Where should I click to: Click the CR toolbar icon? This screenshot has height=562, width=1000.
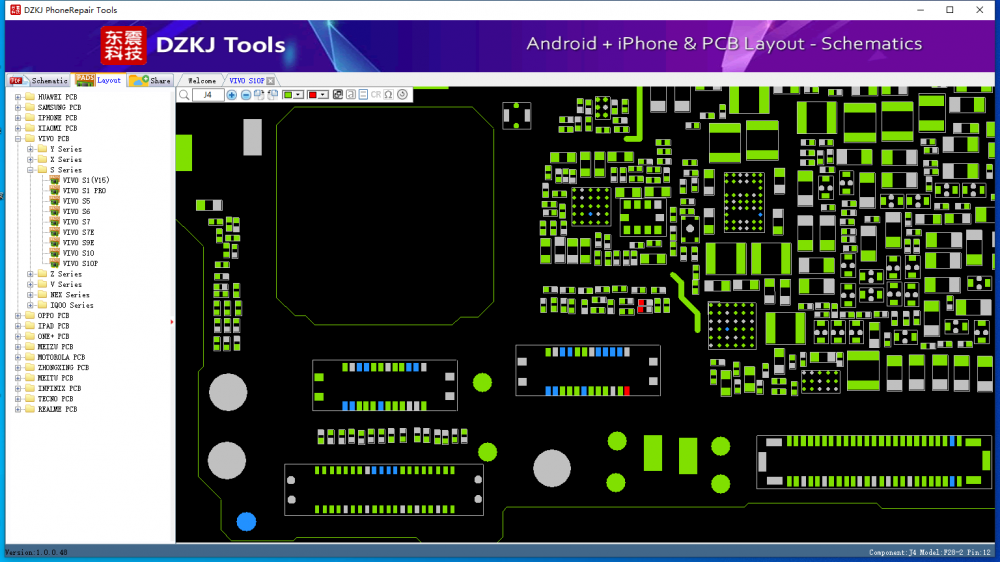click(376, 94)
